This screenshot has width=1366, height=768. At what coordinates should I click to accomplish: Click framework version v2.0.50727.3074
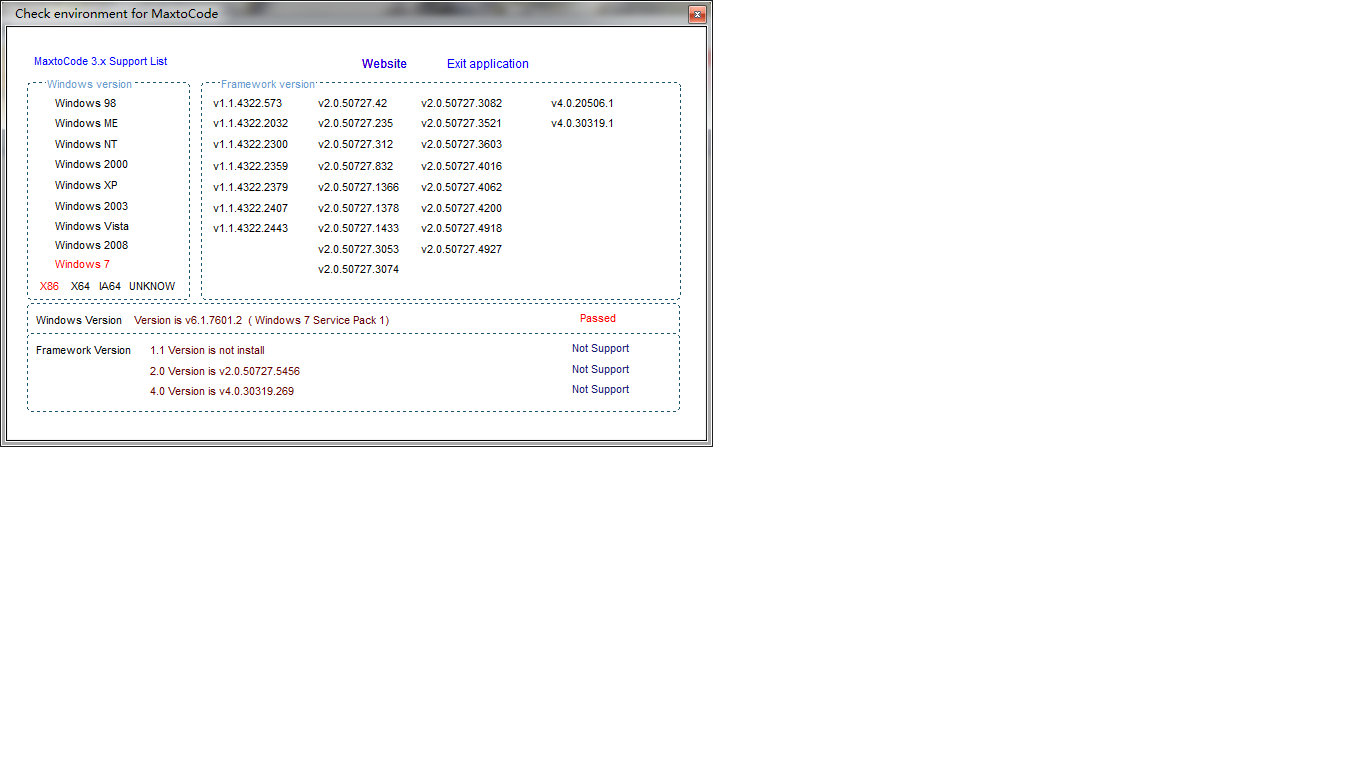[359, 269]
